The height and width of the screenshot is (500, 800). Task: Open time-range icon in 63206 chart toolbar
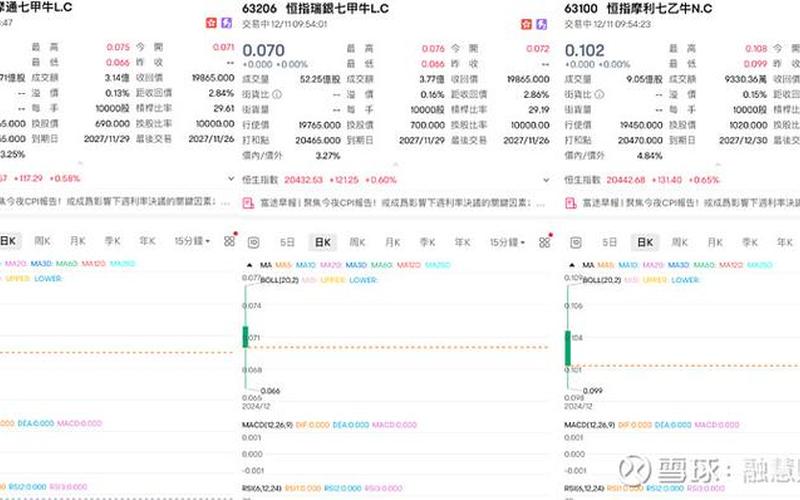(x=254, y=242)
